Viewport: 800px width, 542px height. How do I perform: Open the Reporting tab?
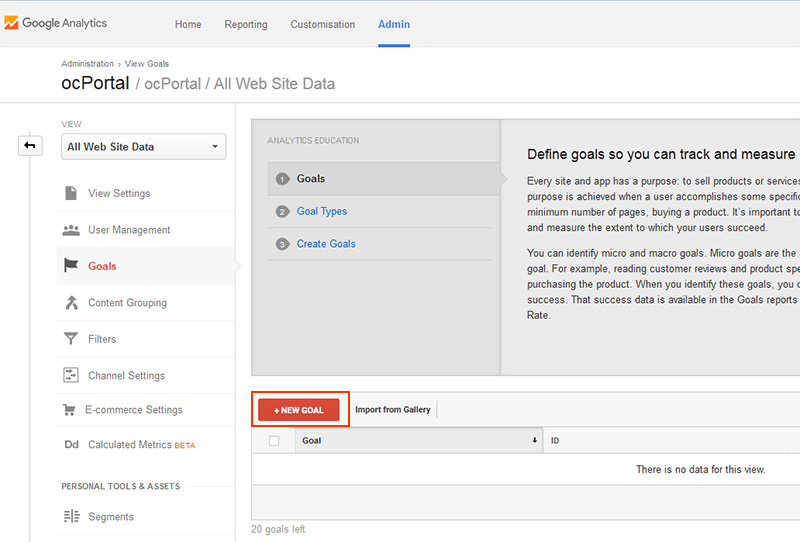pos(246,24)
